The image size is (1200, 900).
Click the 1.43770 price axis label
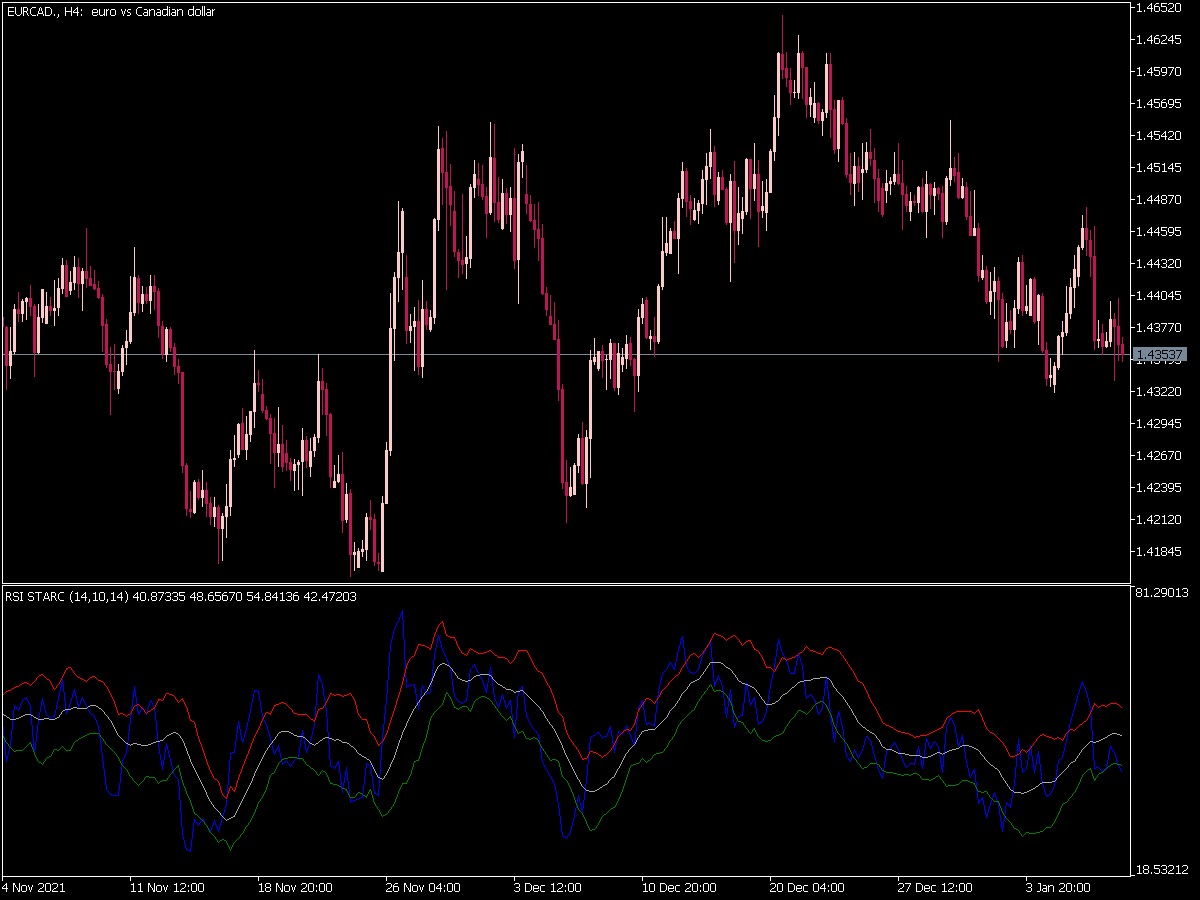click(x=1161, y=328)
